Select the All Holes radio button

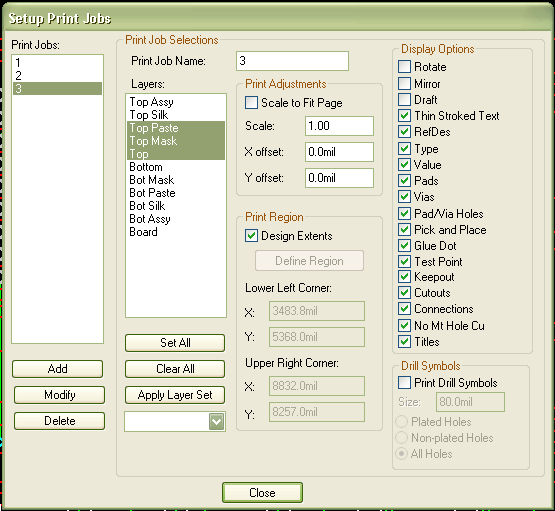coord(401,454)
